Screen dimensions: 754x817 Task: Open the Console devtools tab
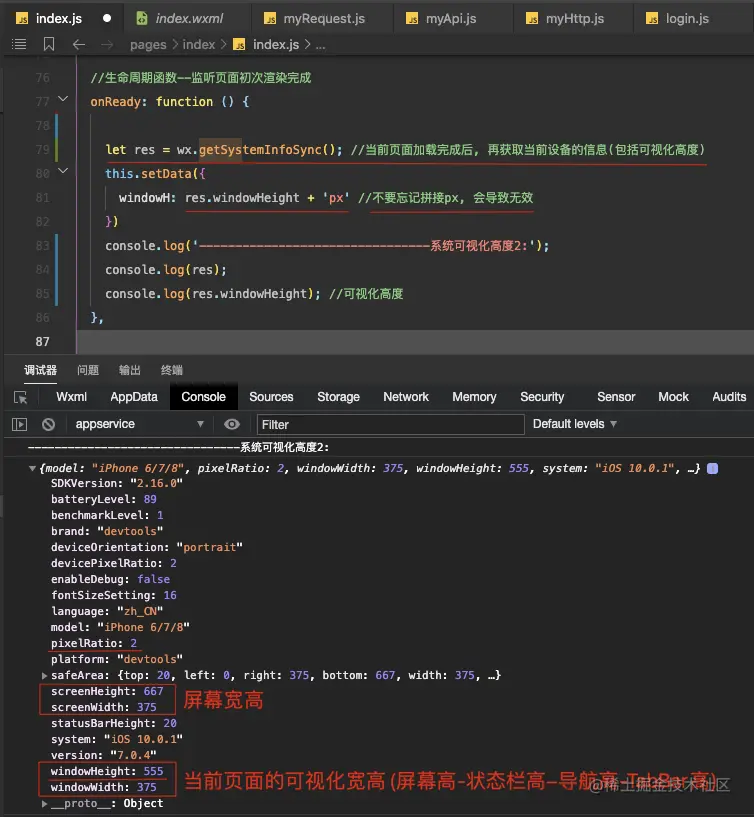(203, 397)
